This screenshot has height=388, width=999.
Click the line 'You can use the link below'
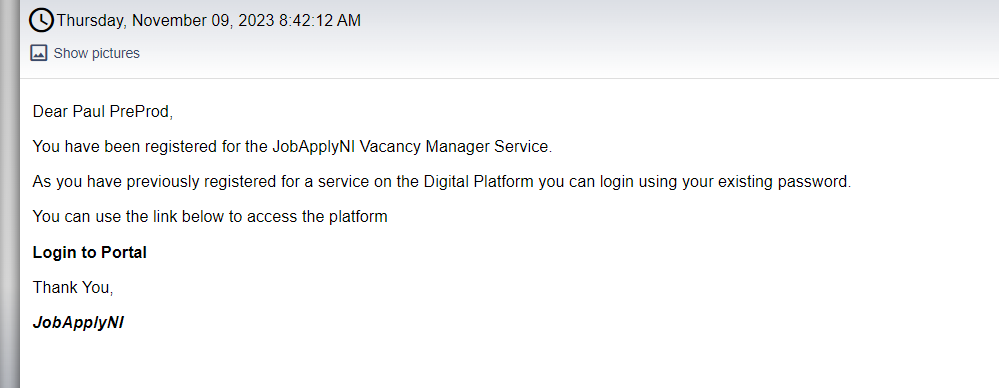210,217
